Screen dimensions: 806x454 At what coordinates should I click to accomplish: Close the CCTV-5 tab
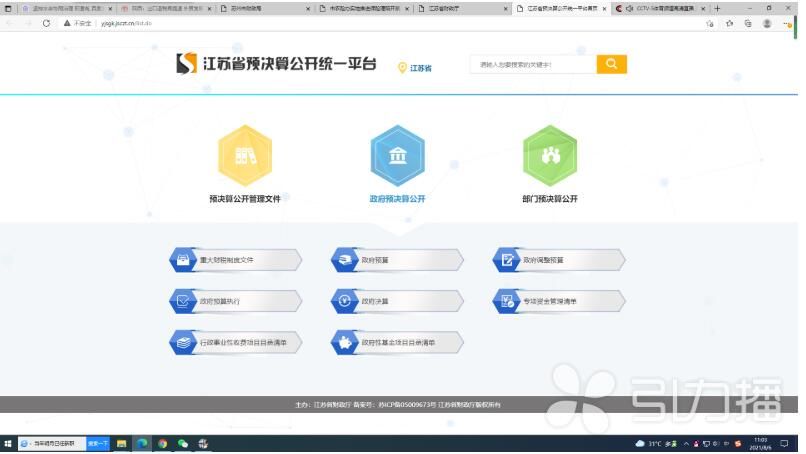[703, 8]
